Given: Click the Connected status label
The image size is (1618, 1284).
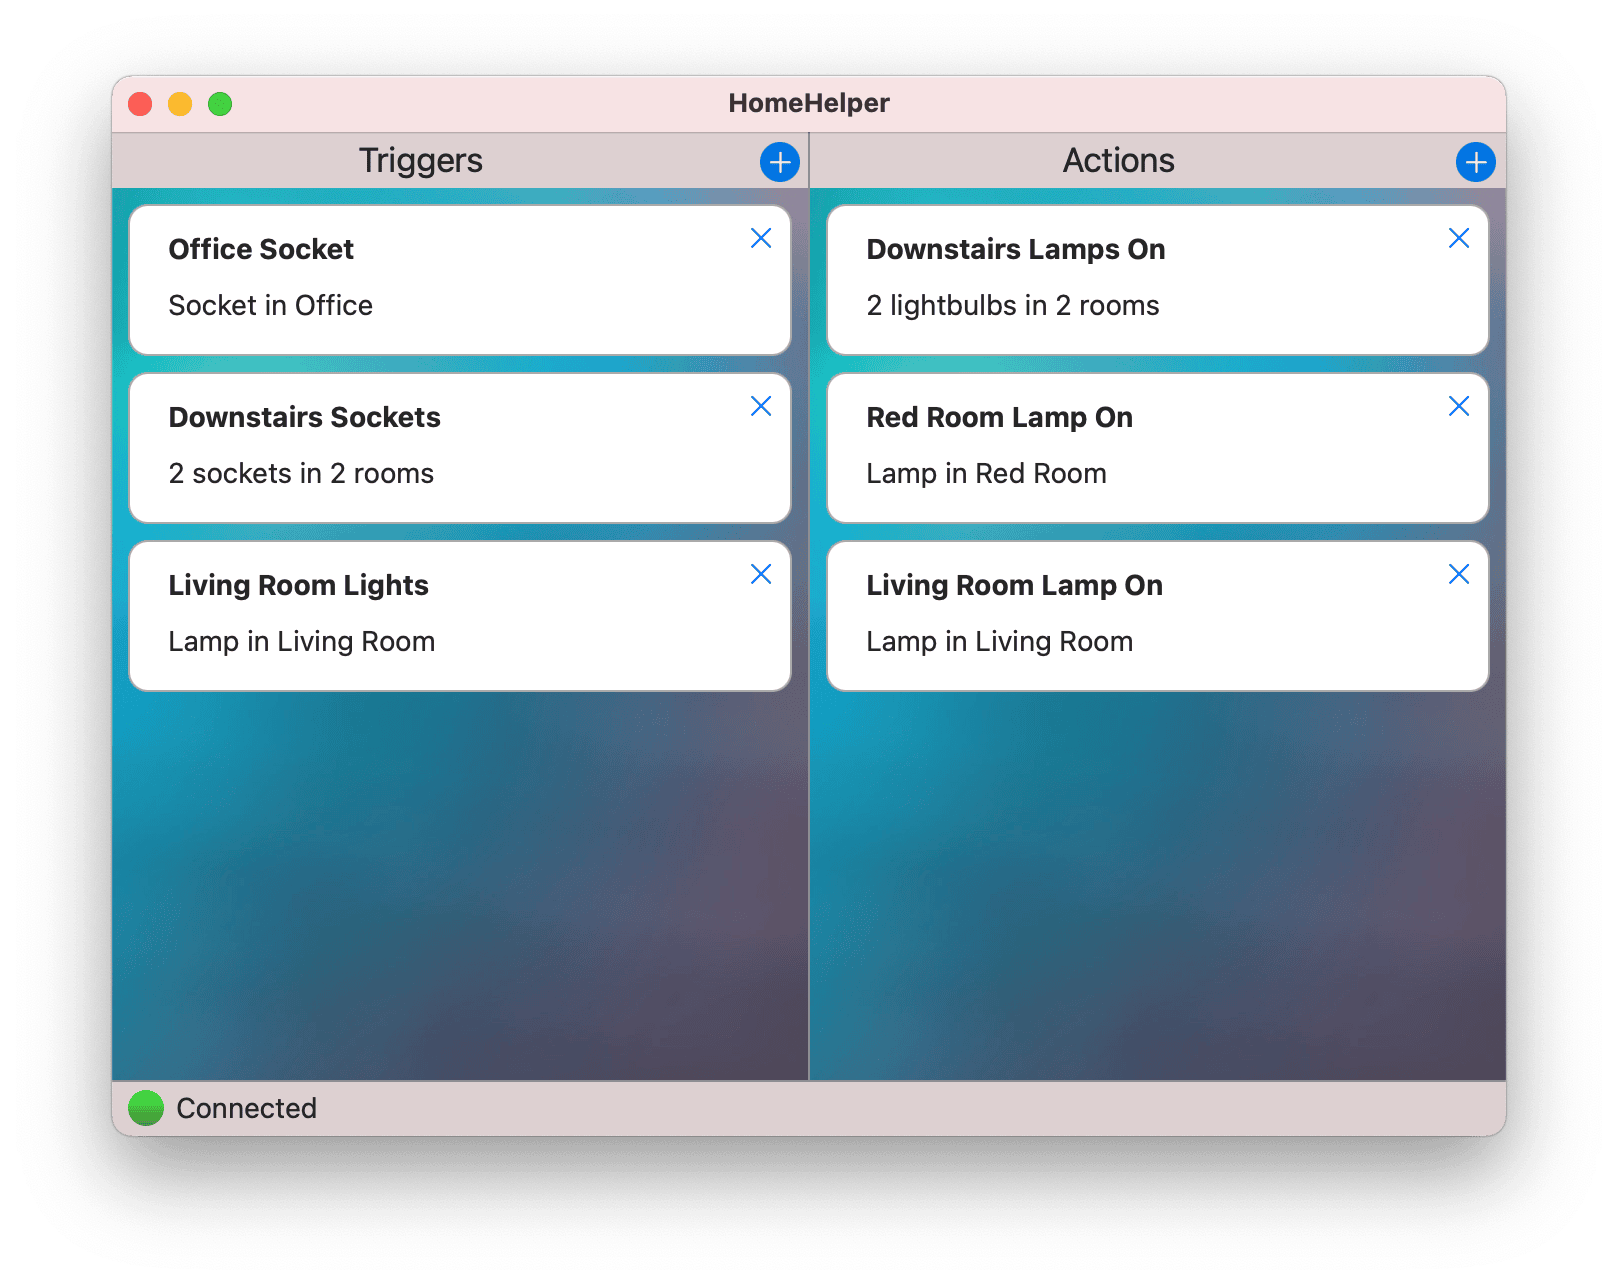Looking at the screenshot, I should [245, 1108].
